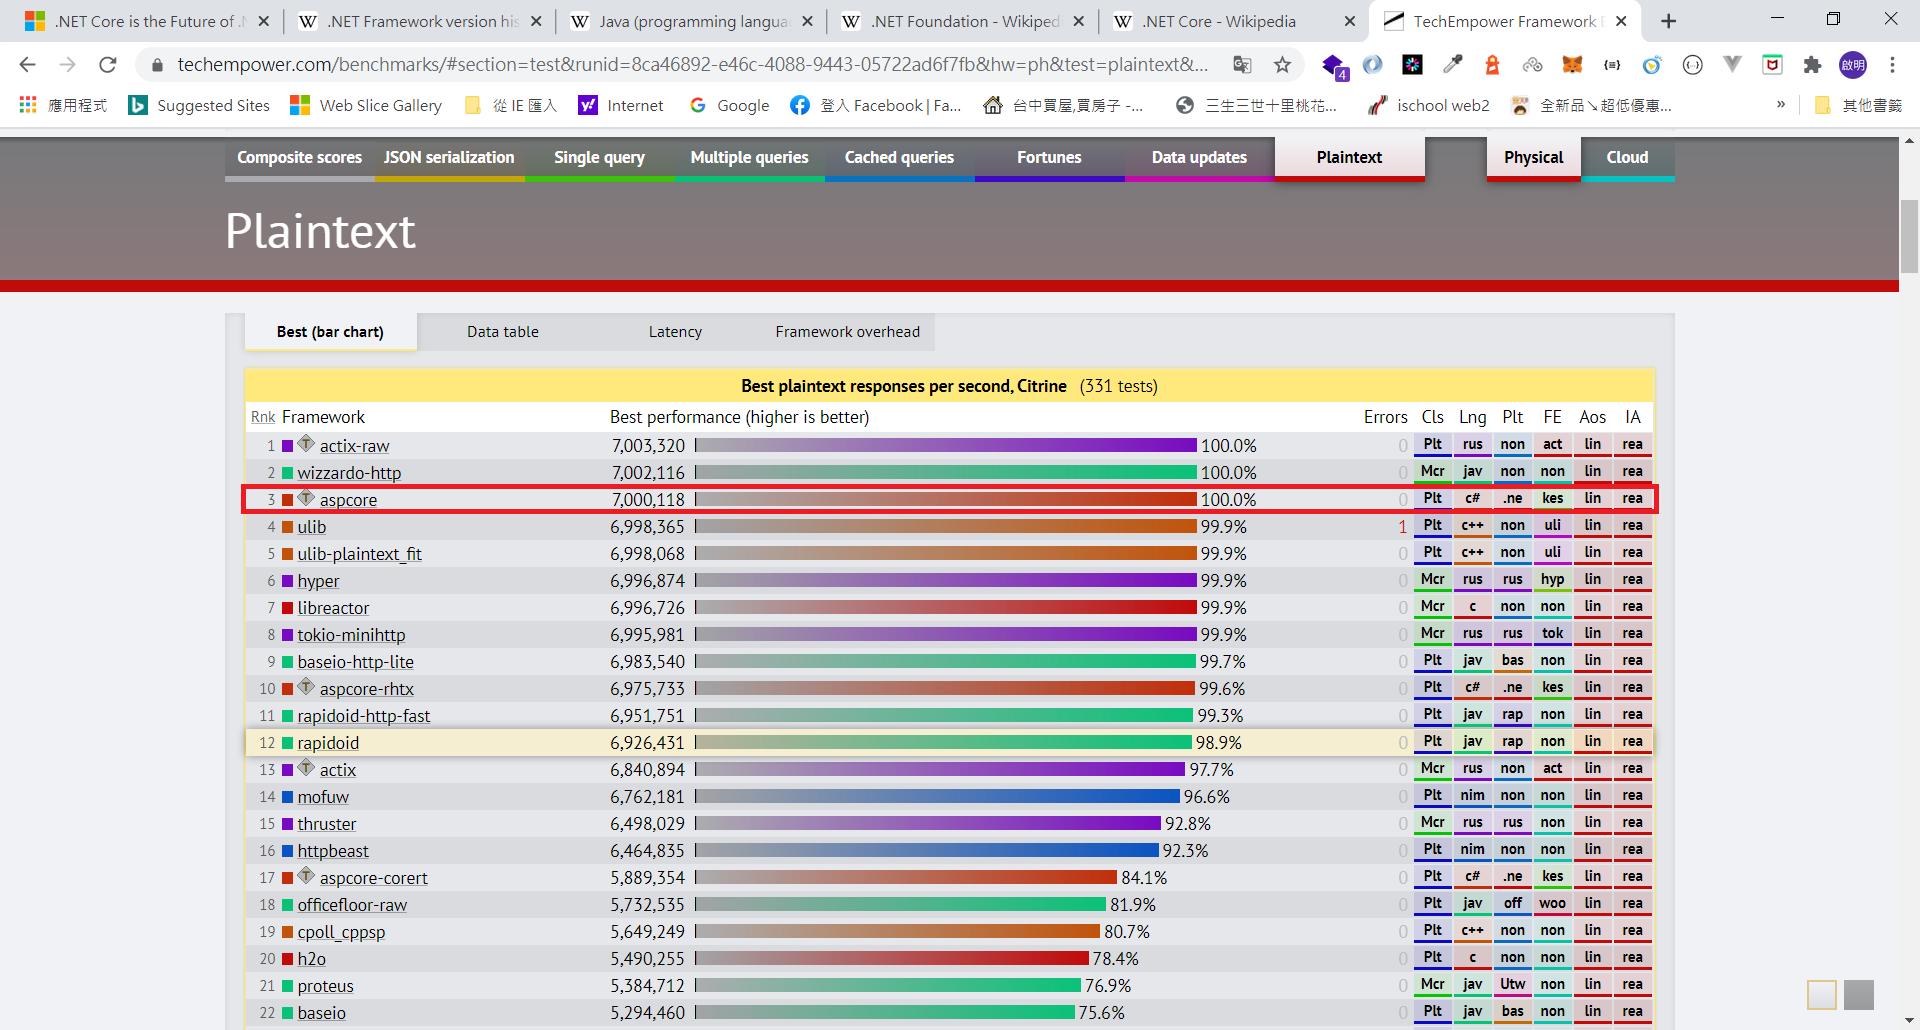Open the Cached queries test tab
This screenshot has height=1030, width=1920.
tap(899, 158)
